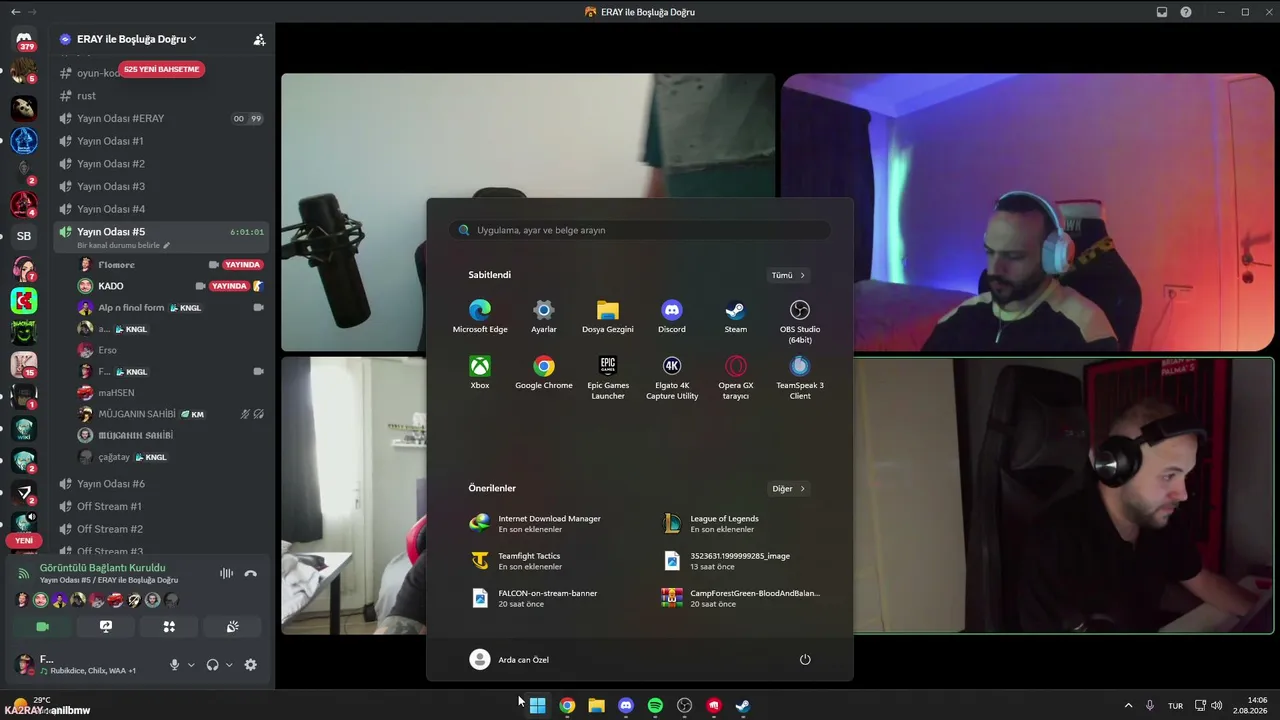Show hidden system tray icons

tap(1129, 706)
